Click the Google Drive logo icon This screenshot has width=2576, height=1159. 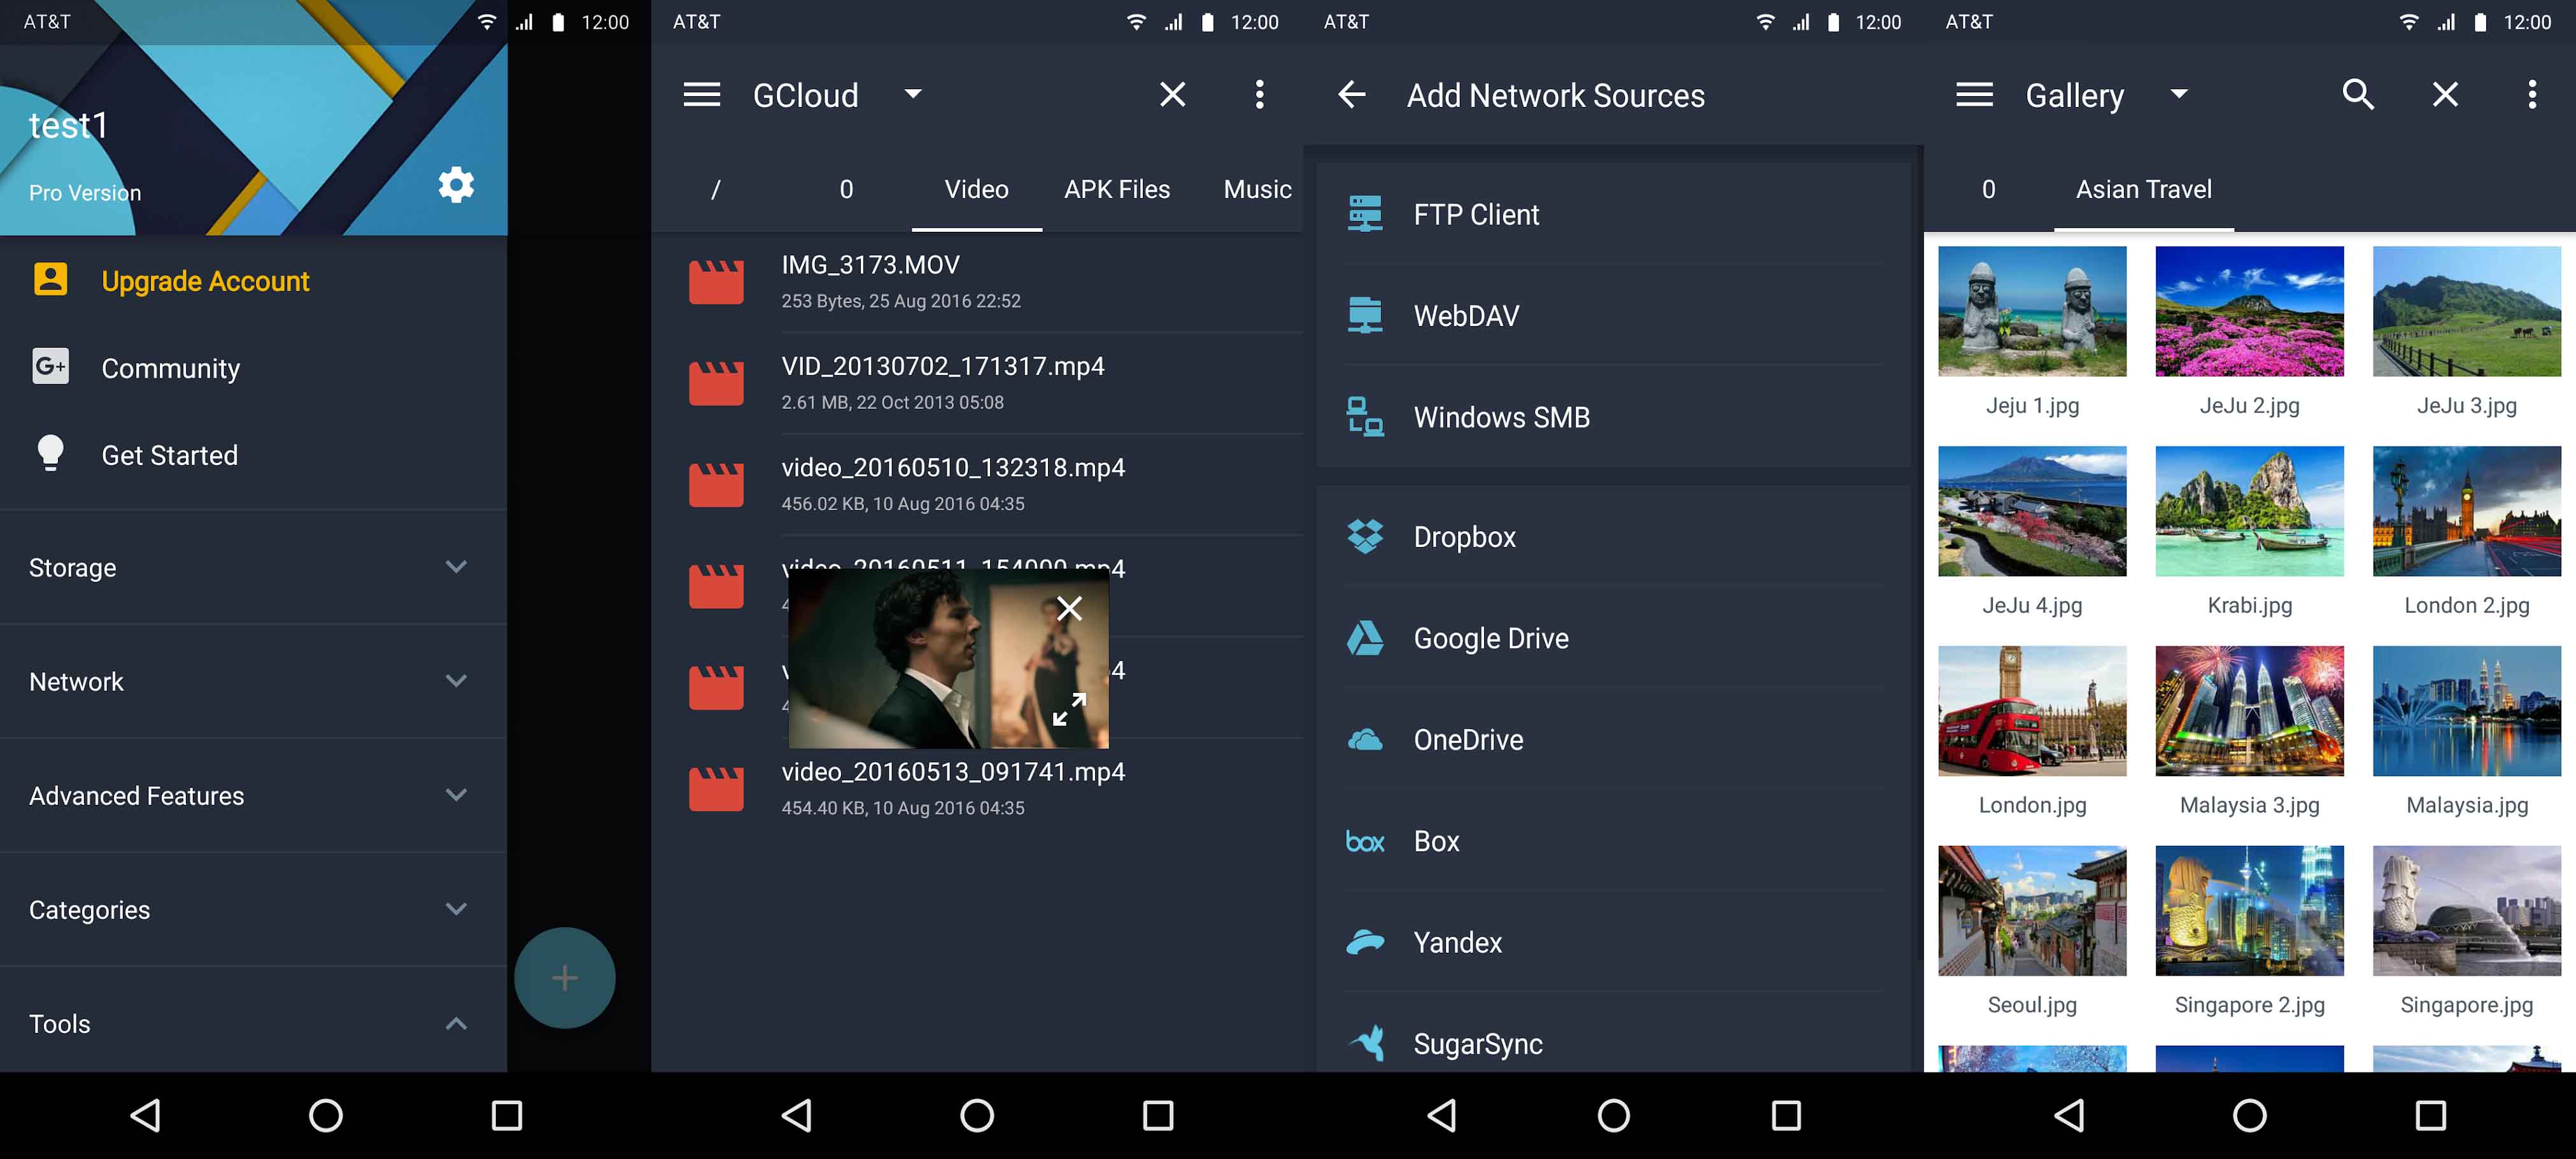1365,638
